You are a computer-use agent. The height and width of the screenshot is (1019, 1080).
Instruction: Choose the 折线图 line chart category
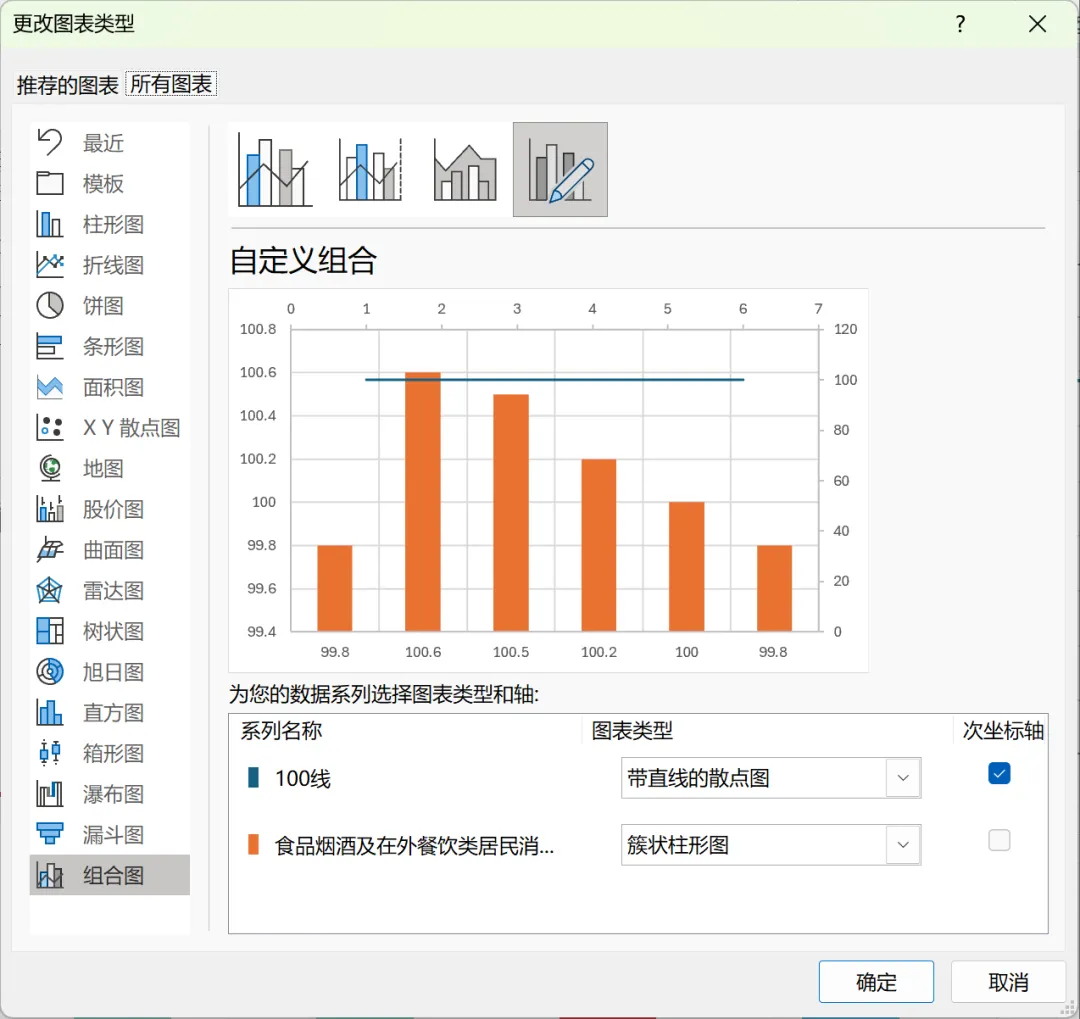point(110,265)
